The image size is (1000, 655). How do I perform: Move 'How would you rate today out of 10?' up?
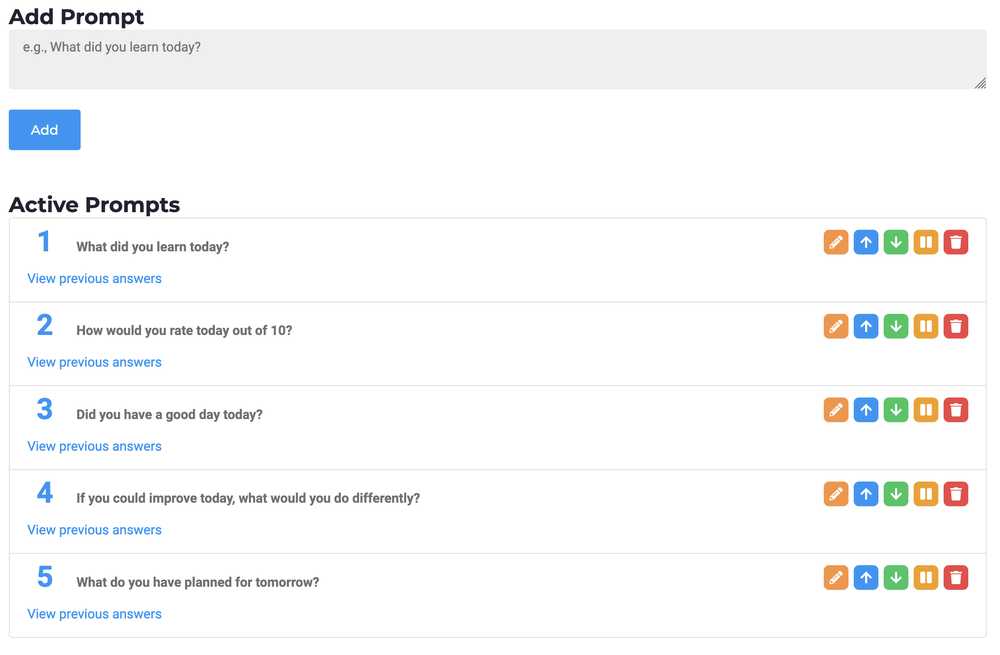(x=866, y=326)
